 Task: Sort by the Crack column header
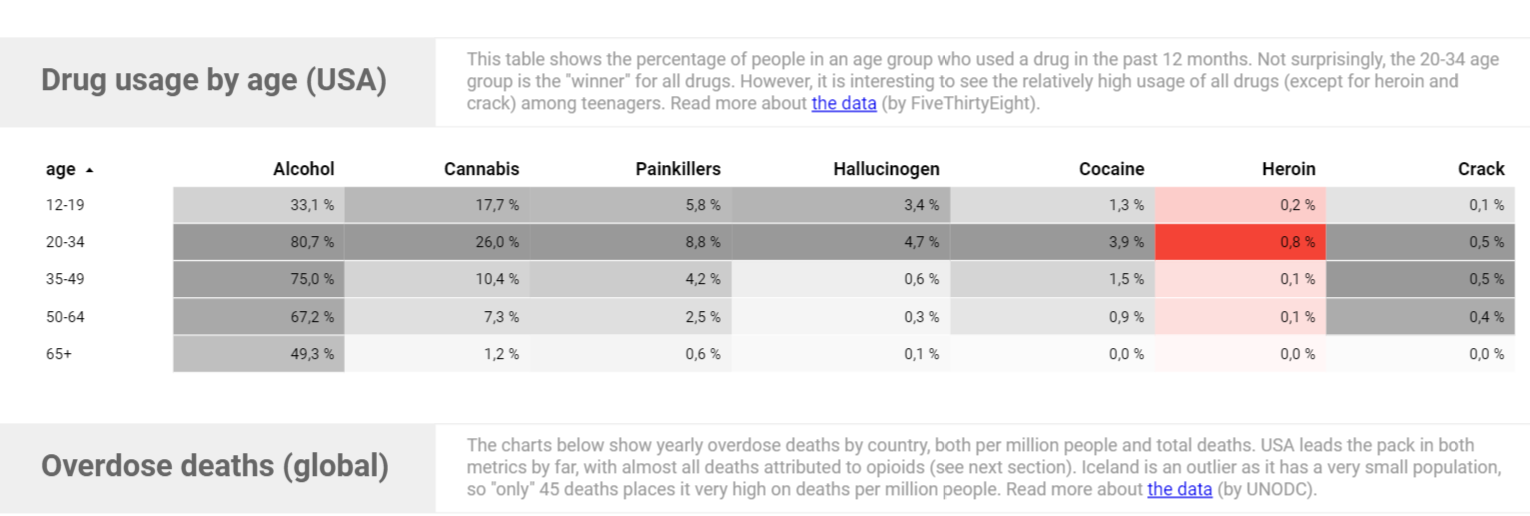[x=1481, y=169]
